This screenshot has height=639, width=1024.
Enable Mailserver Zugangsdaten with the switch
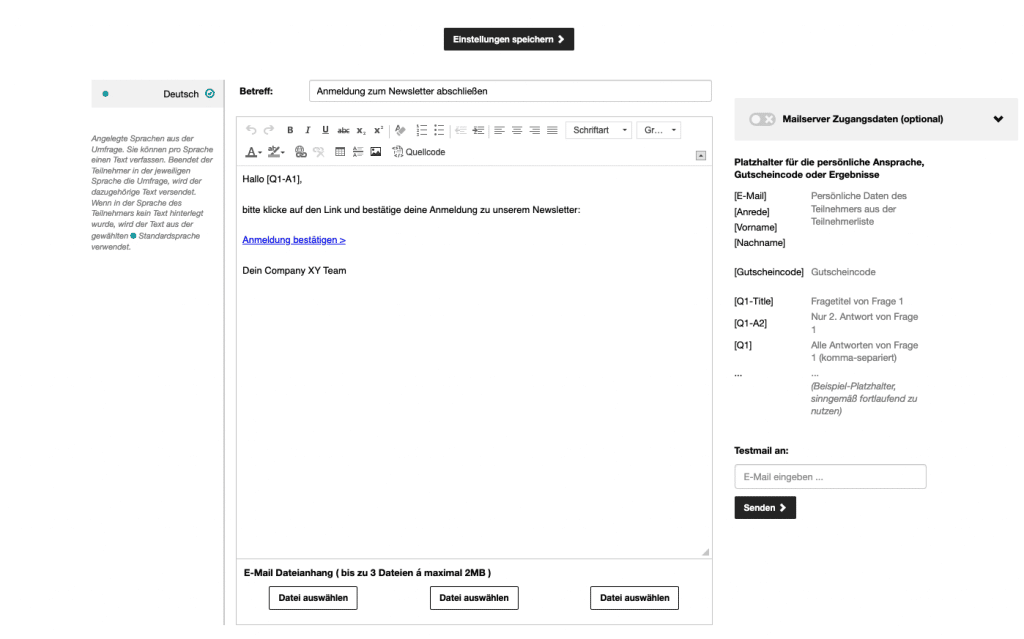click(761, 118)
